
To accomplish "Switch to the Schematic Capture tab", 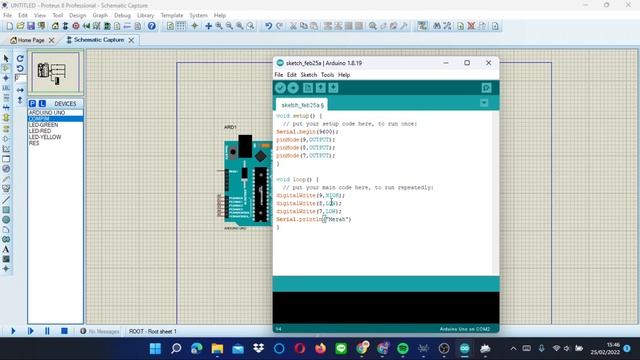I will [x=99, y=40].
